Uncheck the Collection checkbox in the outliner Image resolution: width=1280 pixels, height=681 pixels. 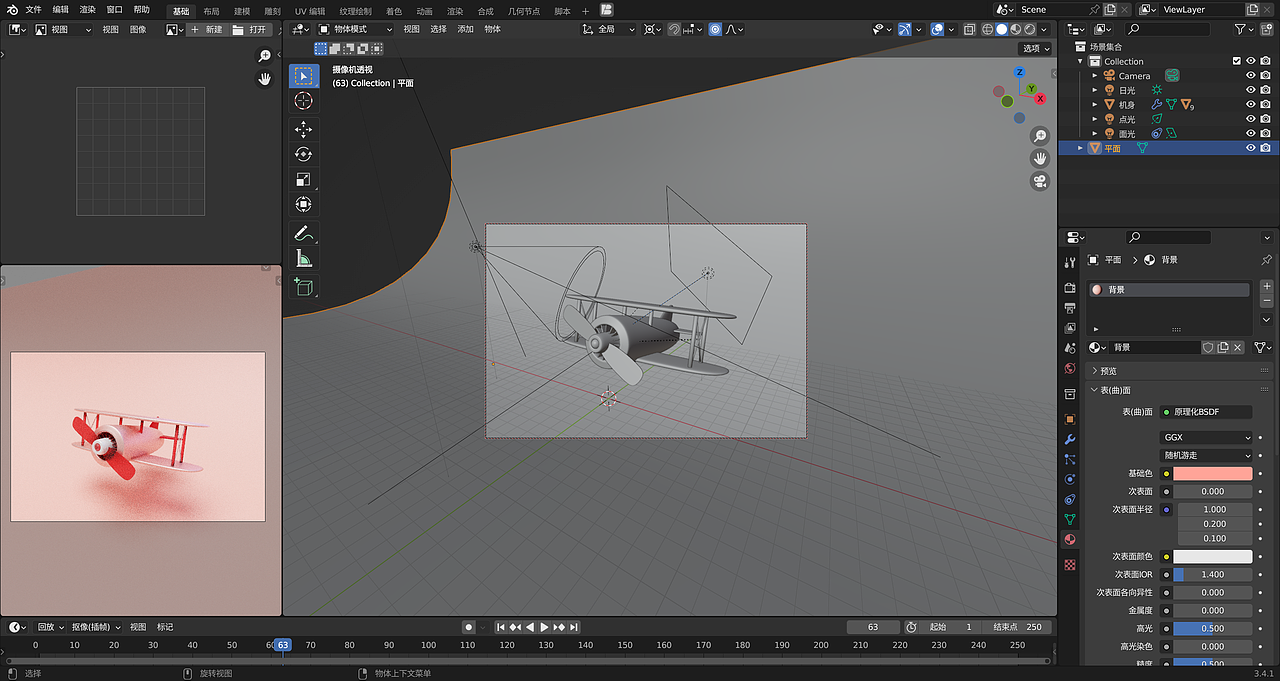tap(1237, 61)
